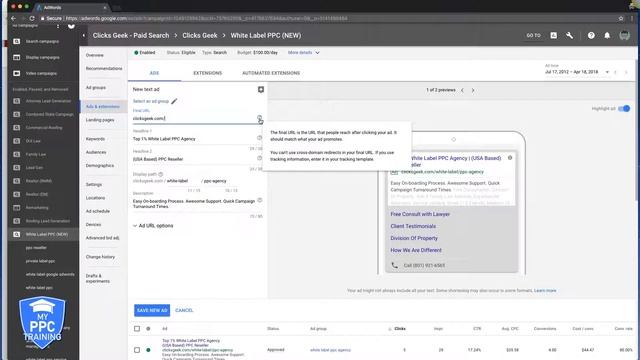Collapse the navigation with the header arrow
The height and width of the screenshot is (360, 640).
[84, 36]
